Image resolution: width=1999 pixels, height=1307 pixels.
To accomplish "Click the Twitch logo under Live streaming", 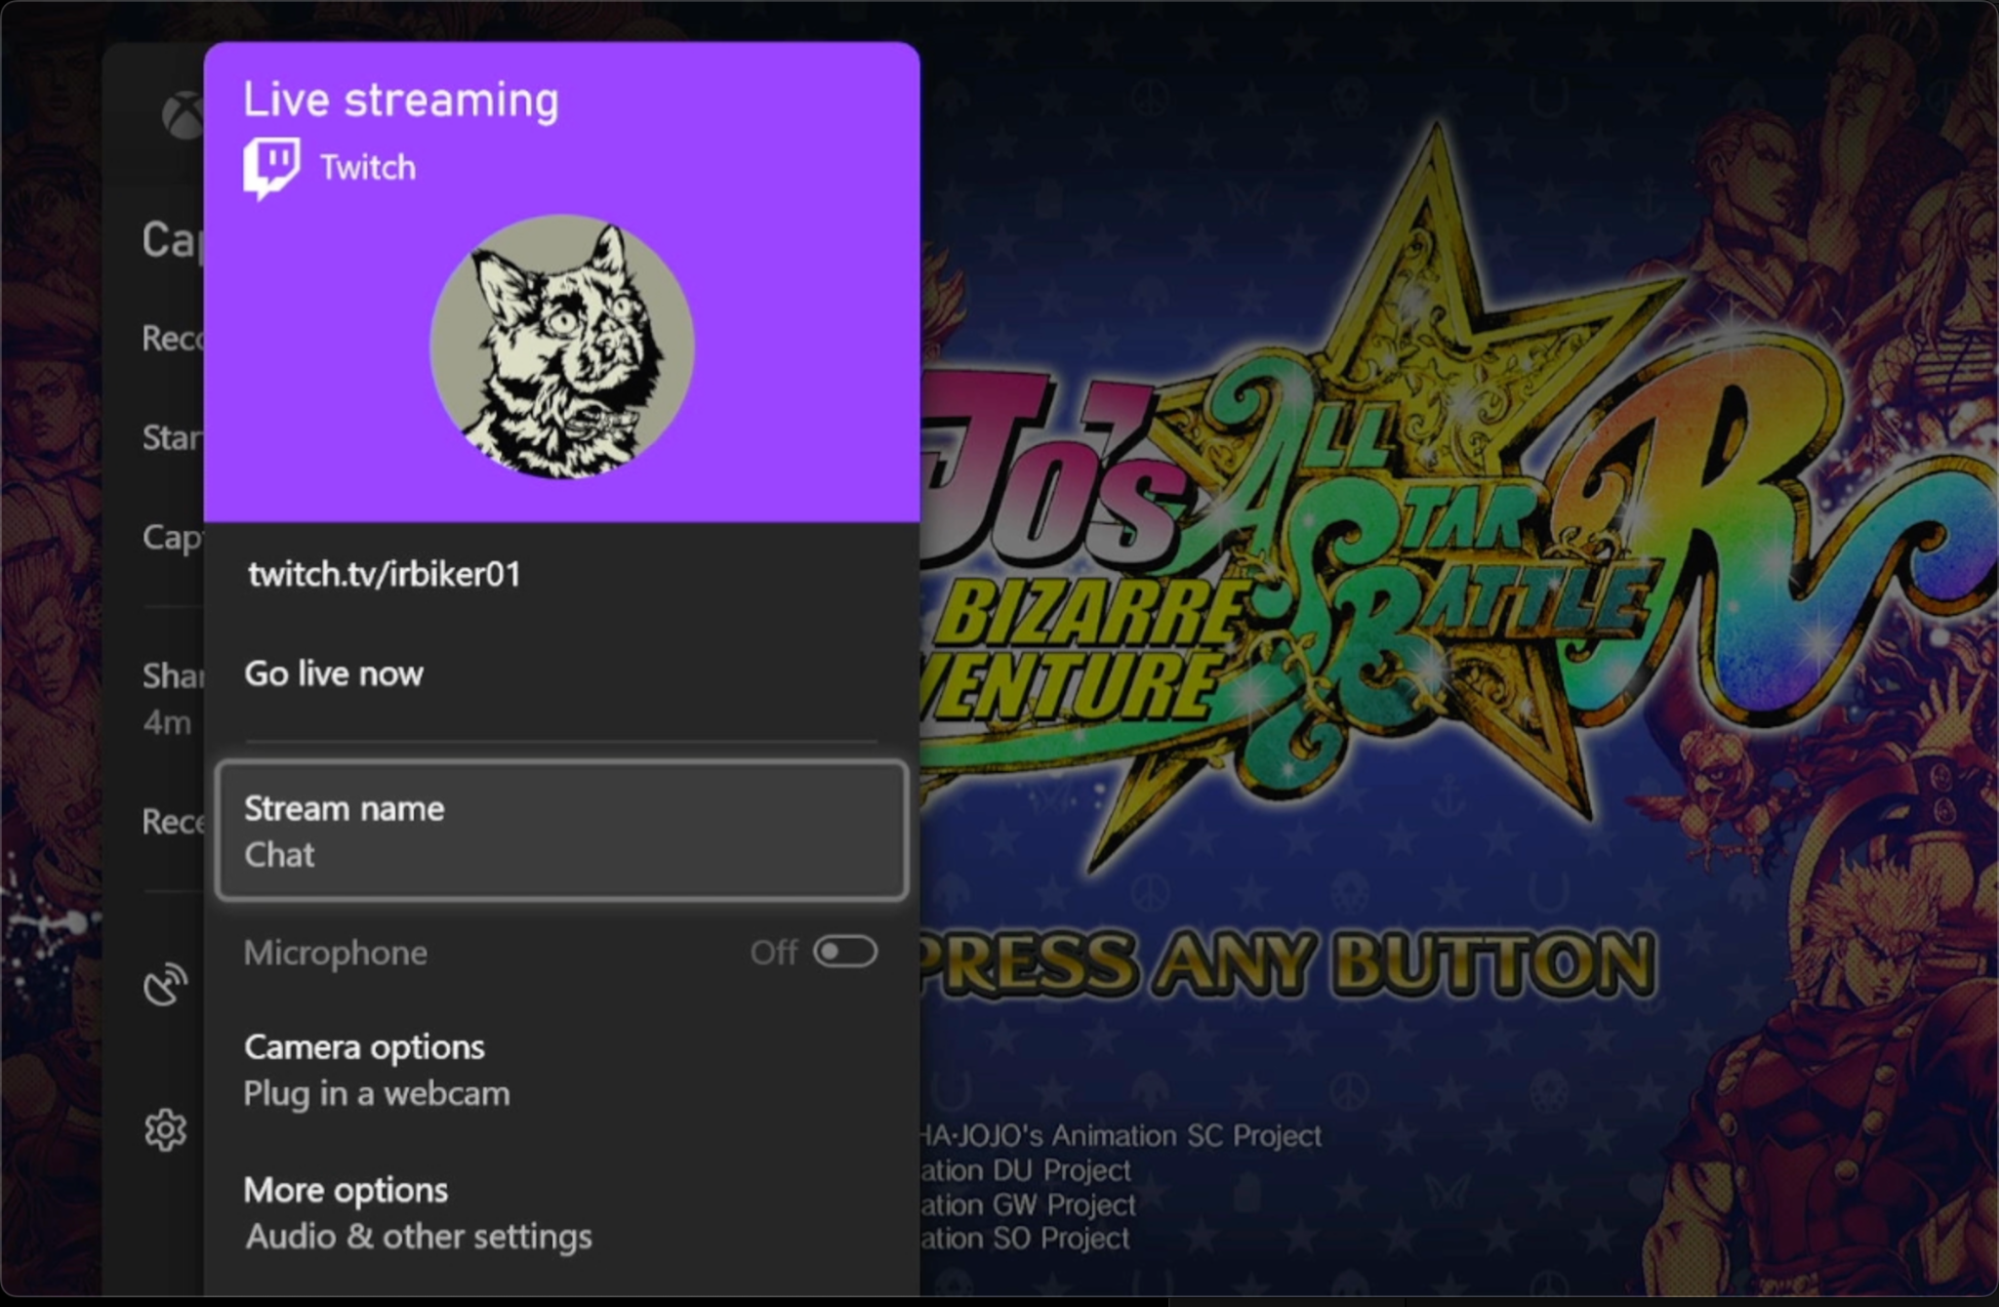I will pos(270,163).
